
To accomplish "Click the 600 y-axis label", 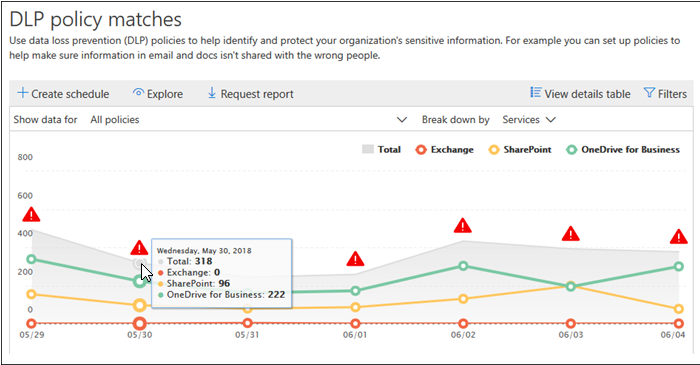I will point(25,195).
